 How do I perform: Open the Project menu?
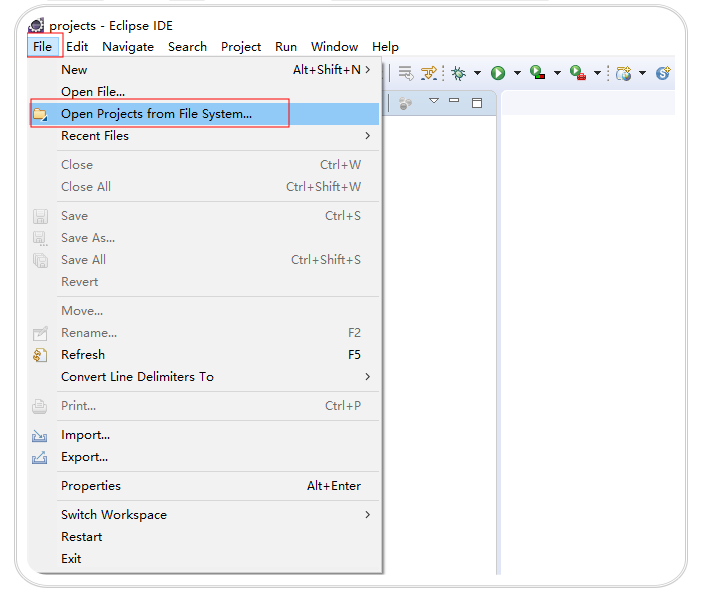point(241,47)
